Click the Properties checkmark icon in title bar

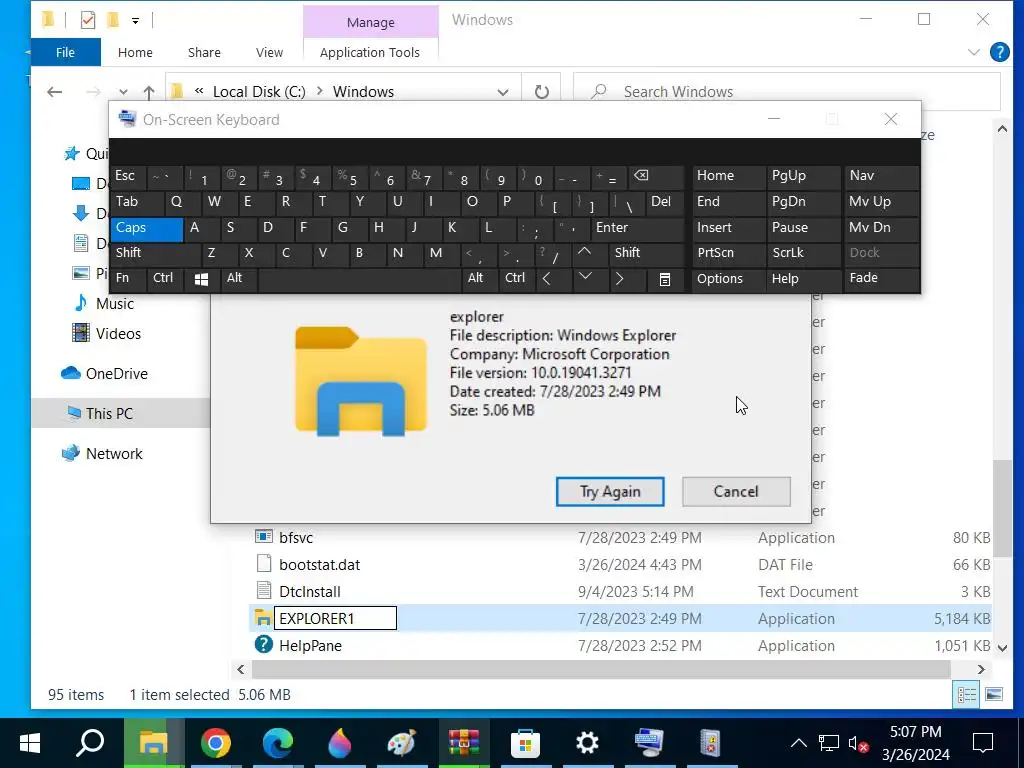pyautogui.click(x=88, y=20)
